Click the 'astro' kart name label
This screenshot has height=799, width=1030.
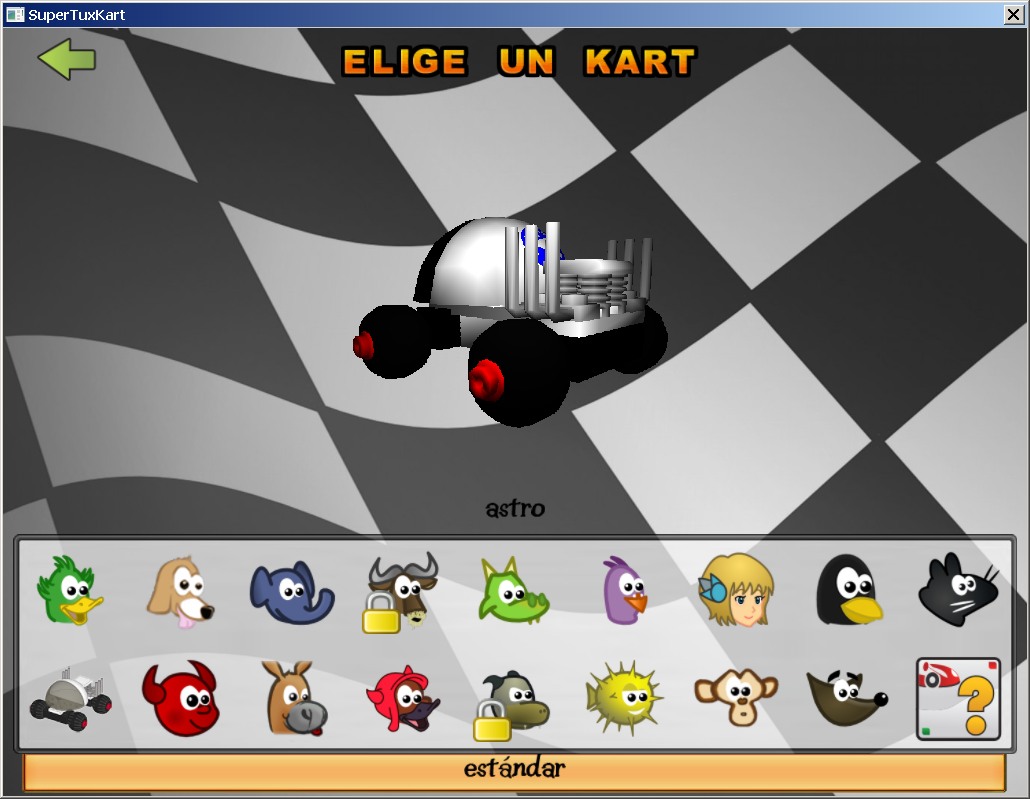515,509
